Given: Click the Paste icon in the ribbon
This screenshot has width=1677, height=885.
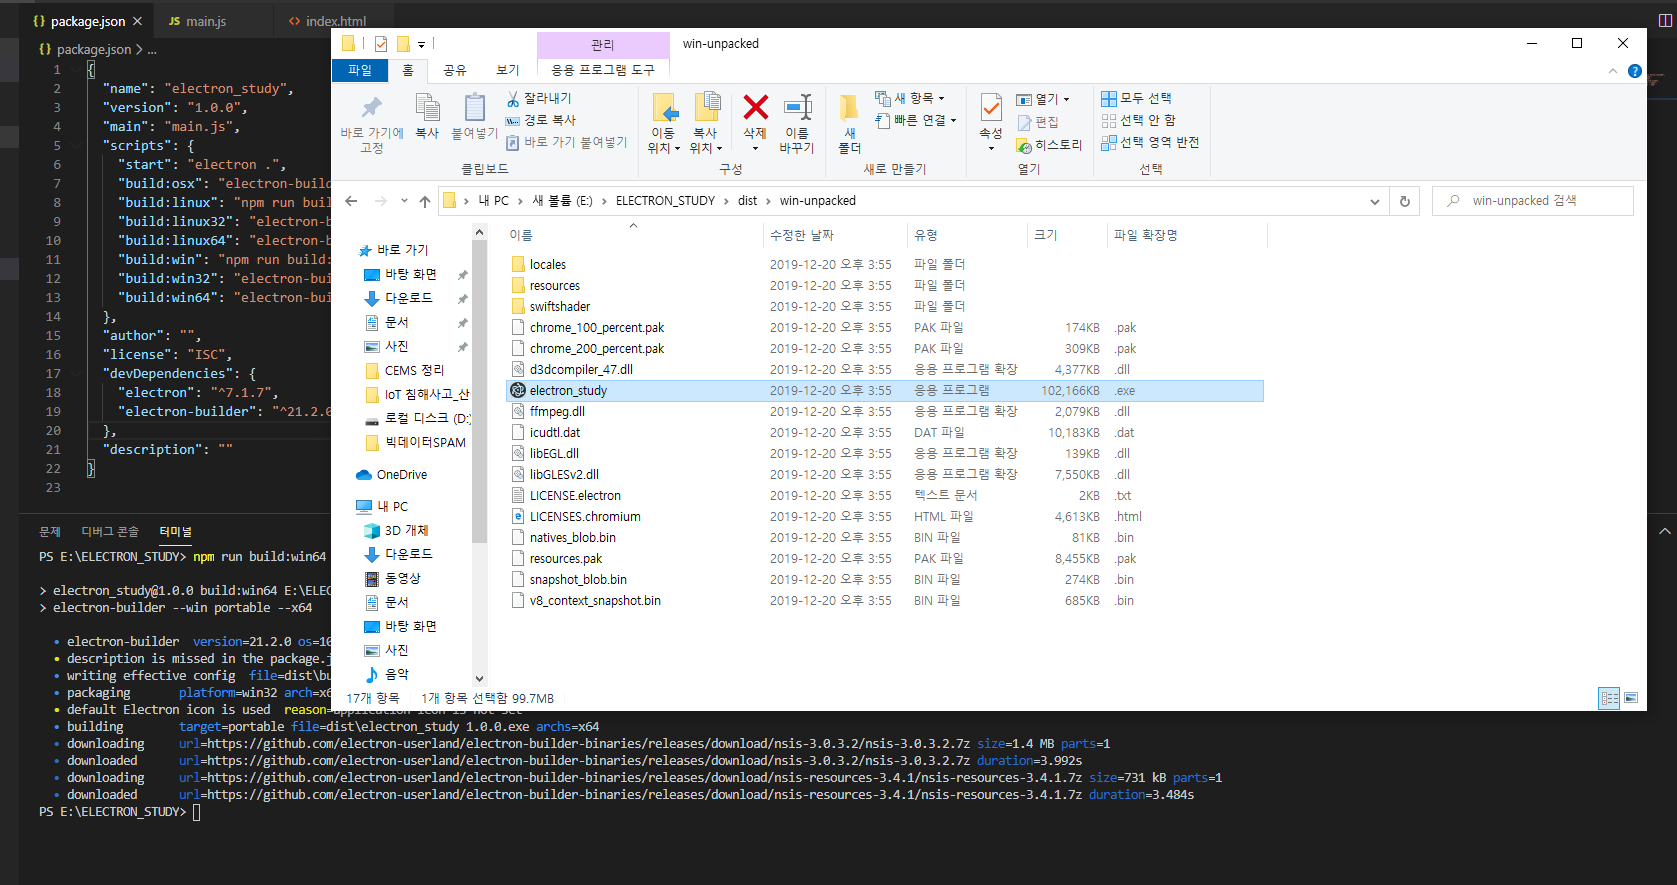Looking at the screenshot, I should pyautogui.click(x=474, y=108).
